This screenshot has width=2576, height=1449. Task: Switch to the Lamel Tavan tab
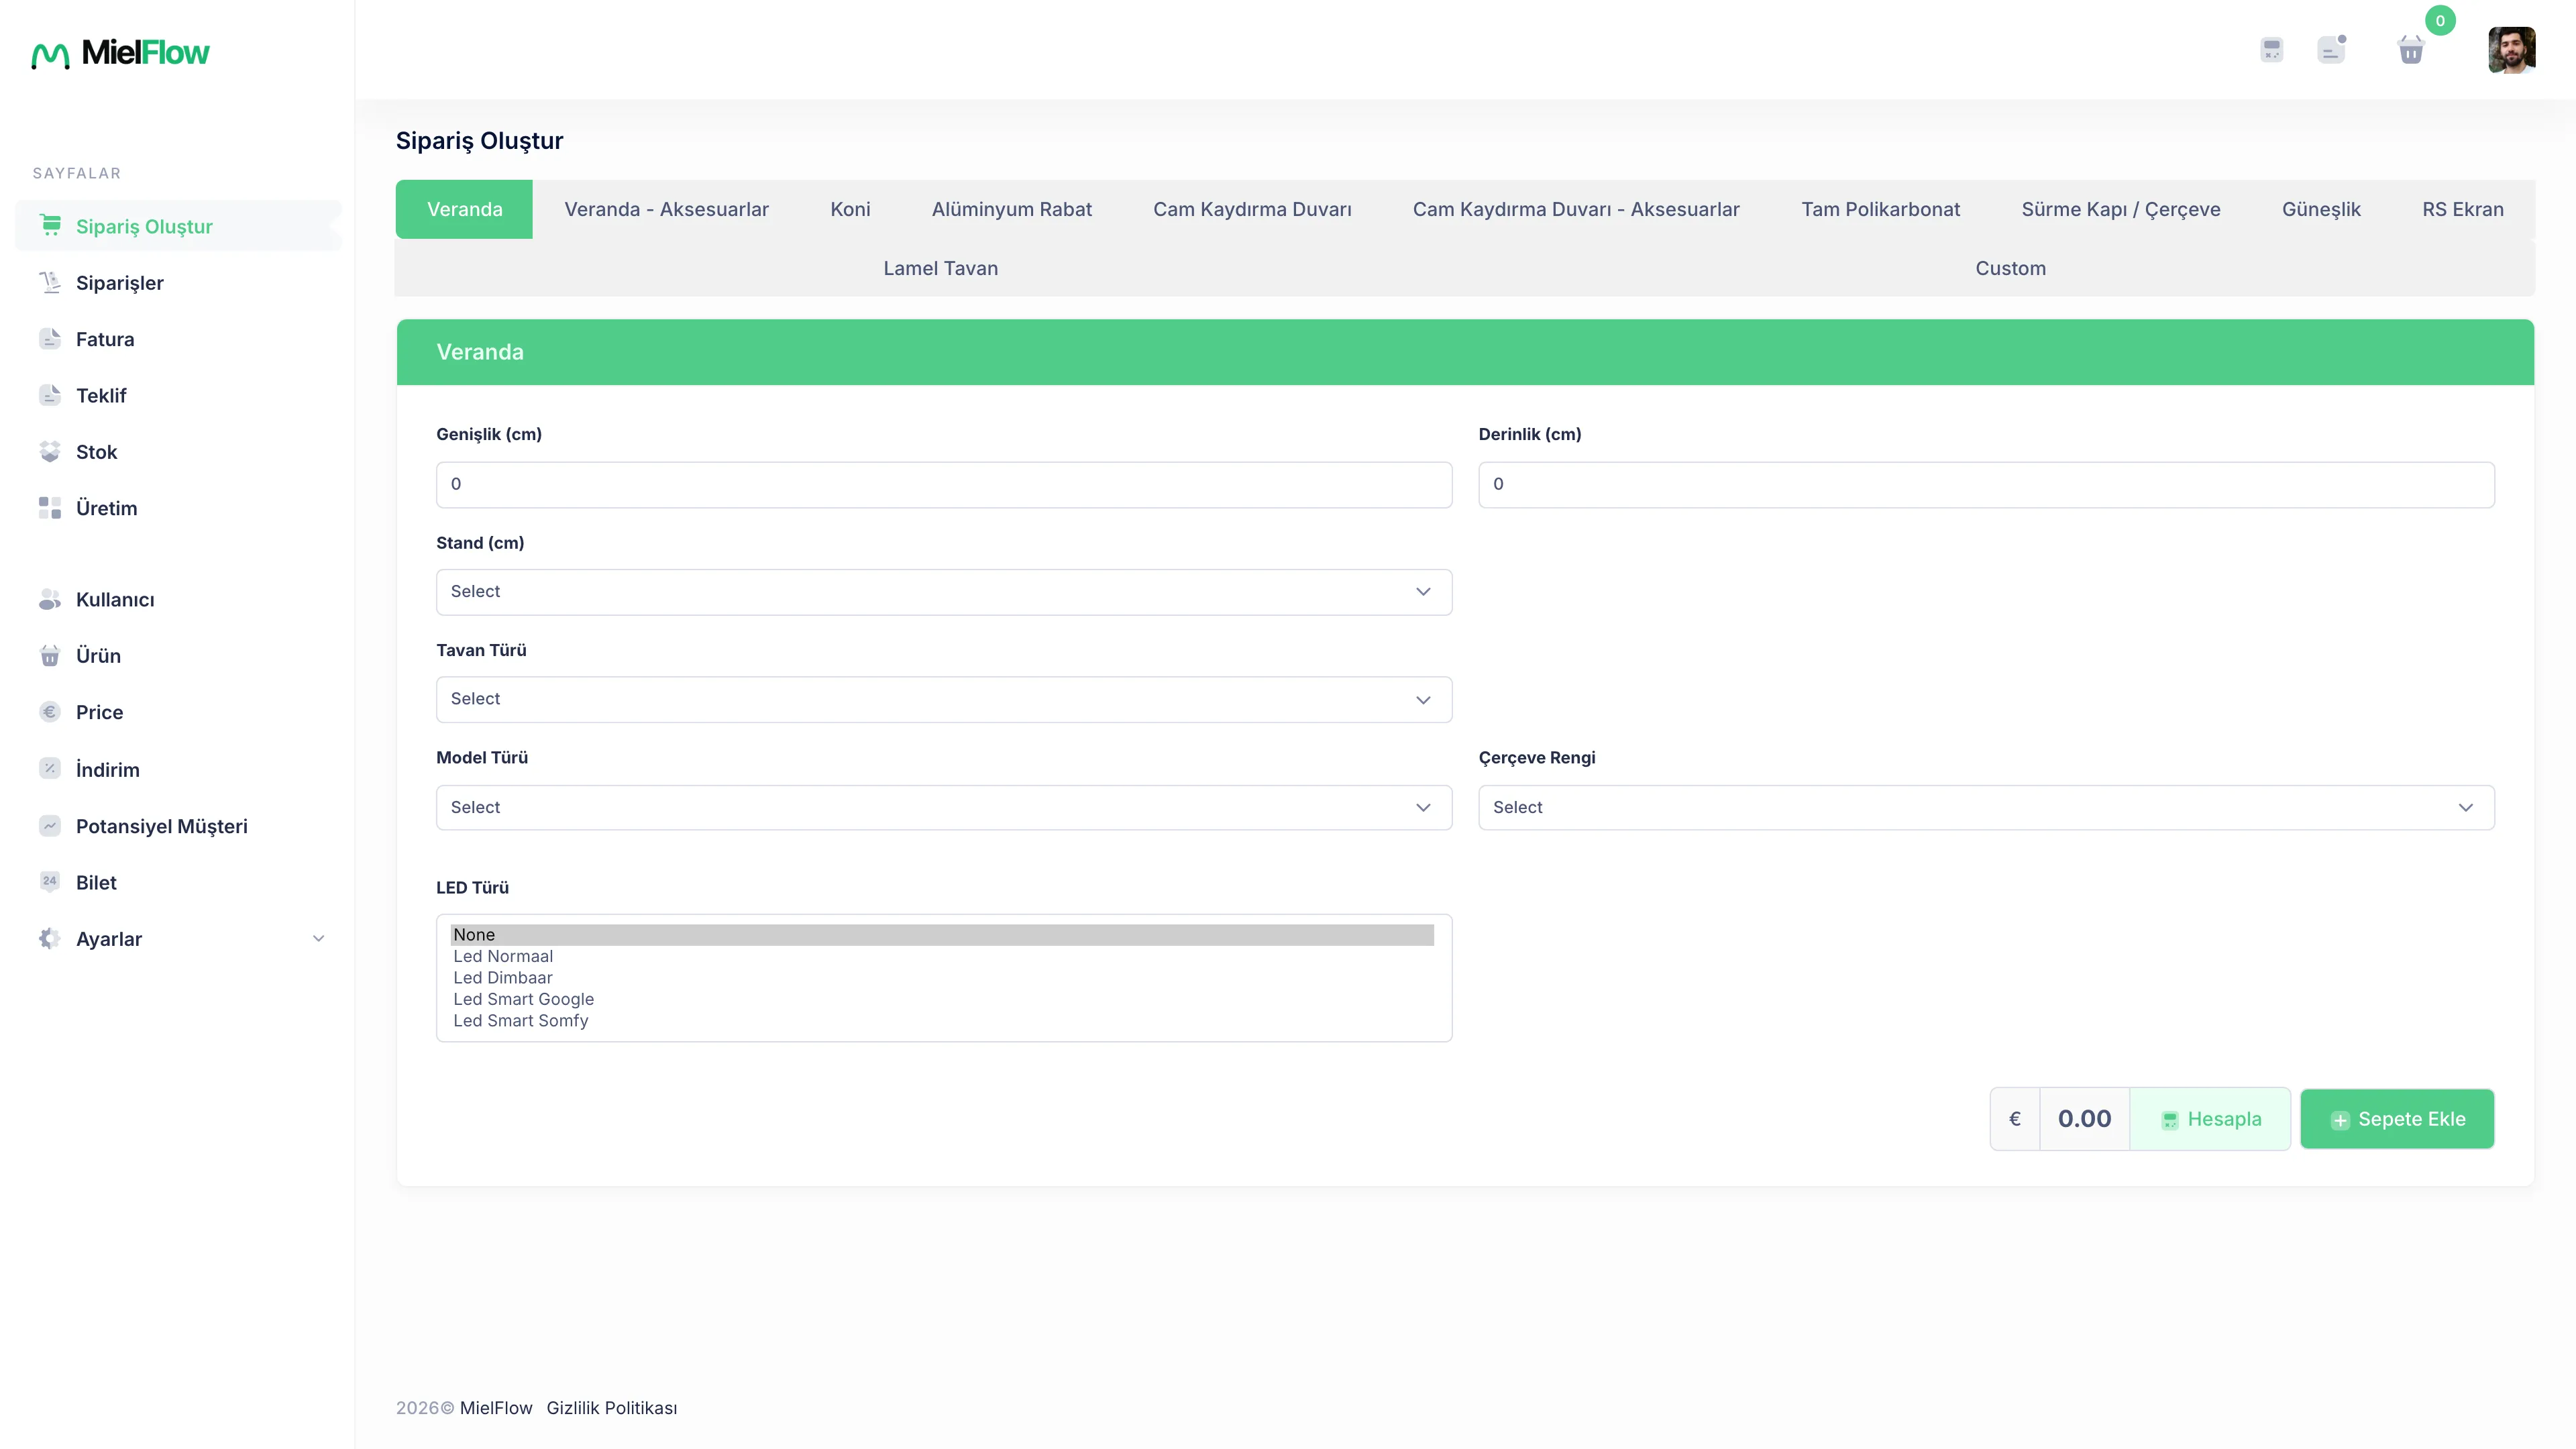(x=940, y=268)
